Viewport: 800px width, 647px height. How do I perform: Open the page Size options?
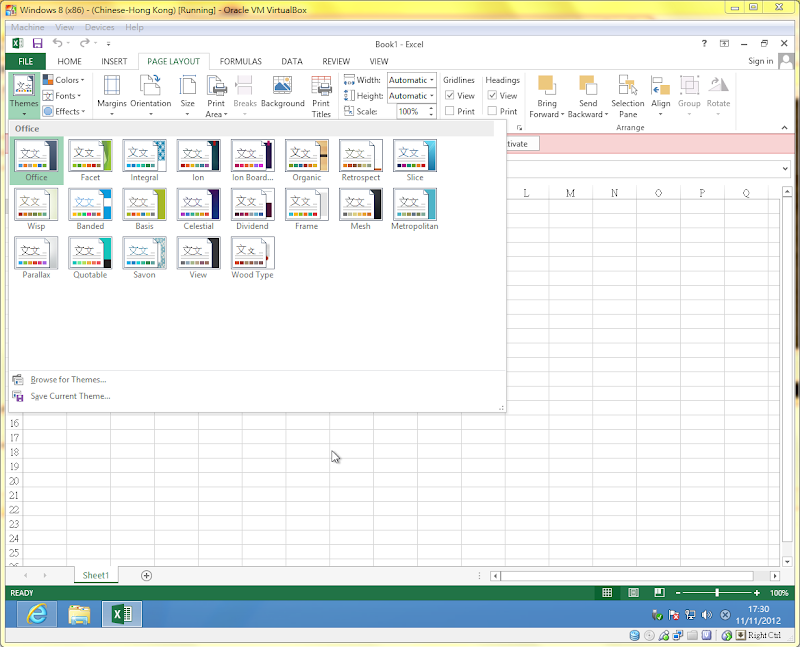pyautogui.click(x=187, y=95)
